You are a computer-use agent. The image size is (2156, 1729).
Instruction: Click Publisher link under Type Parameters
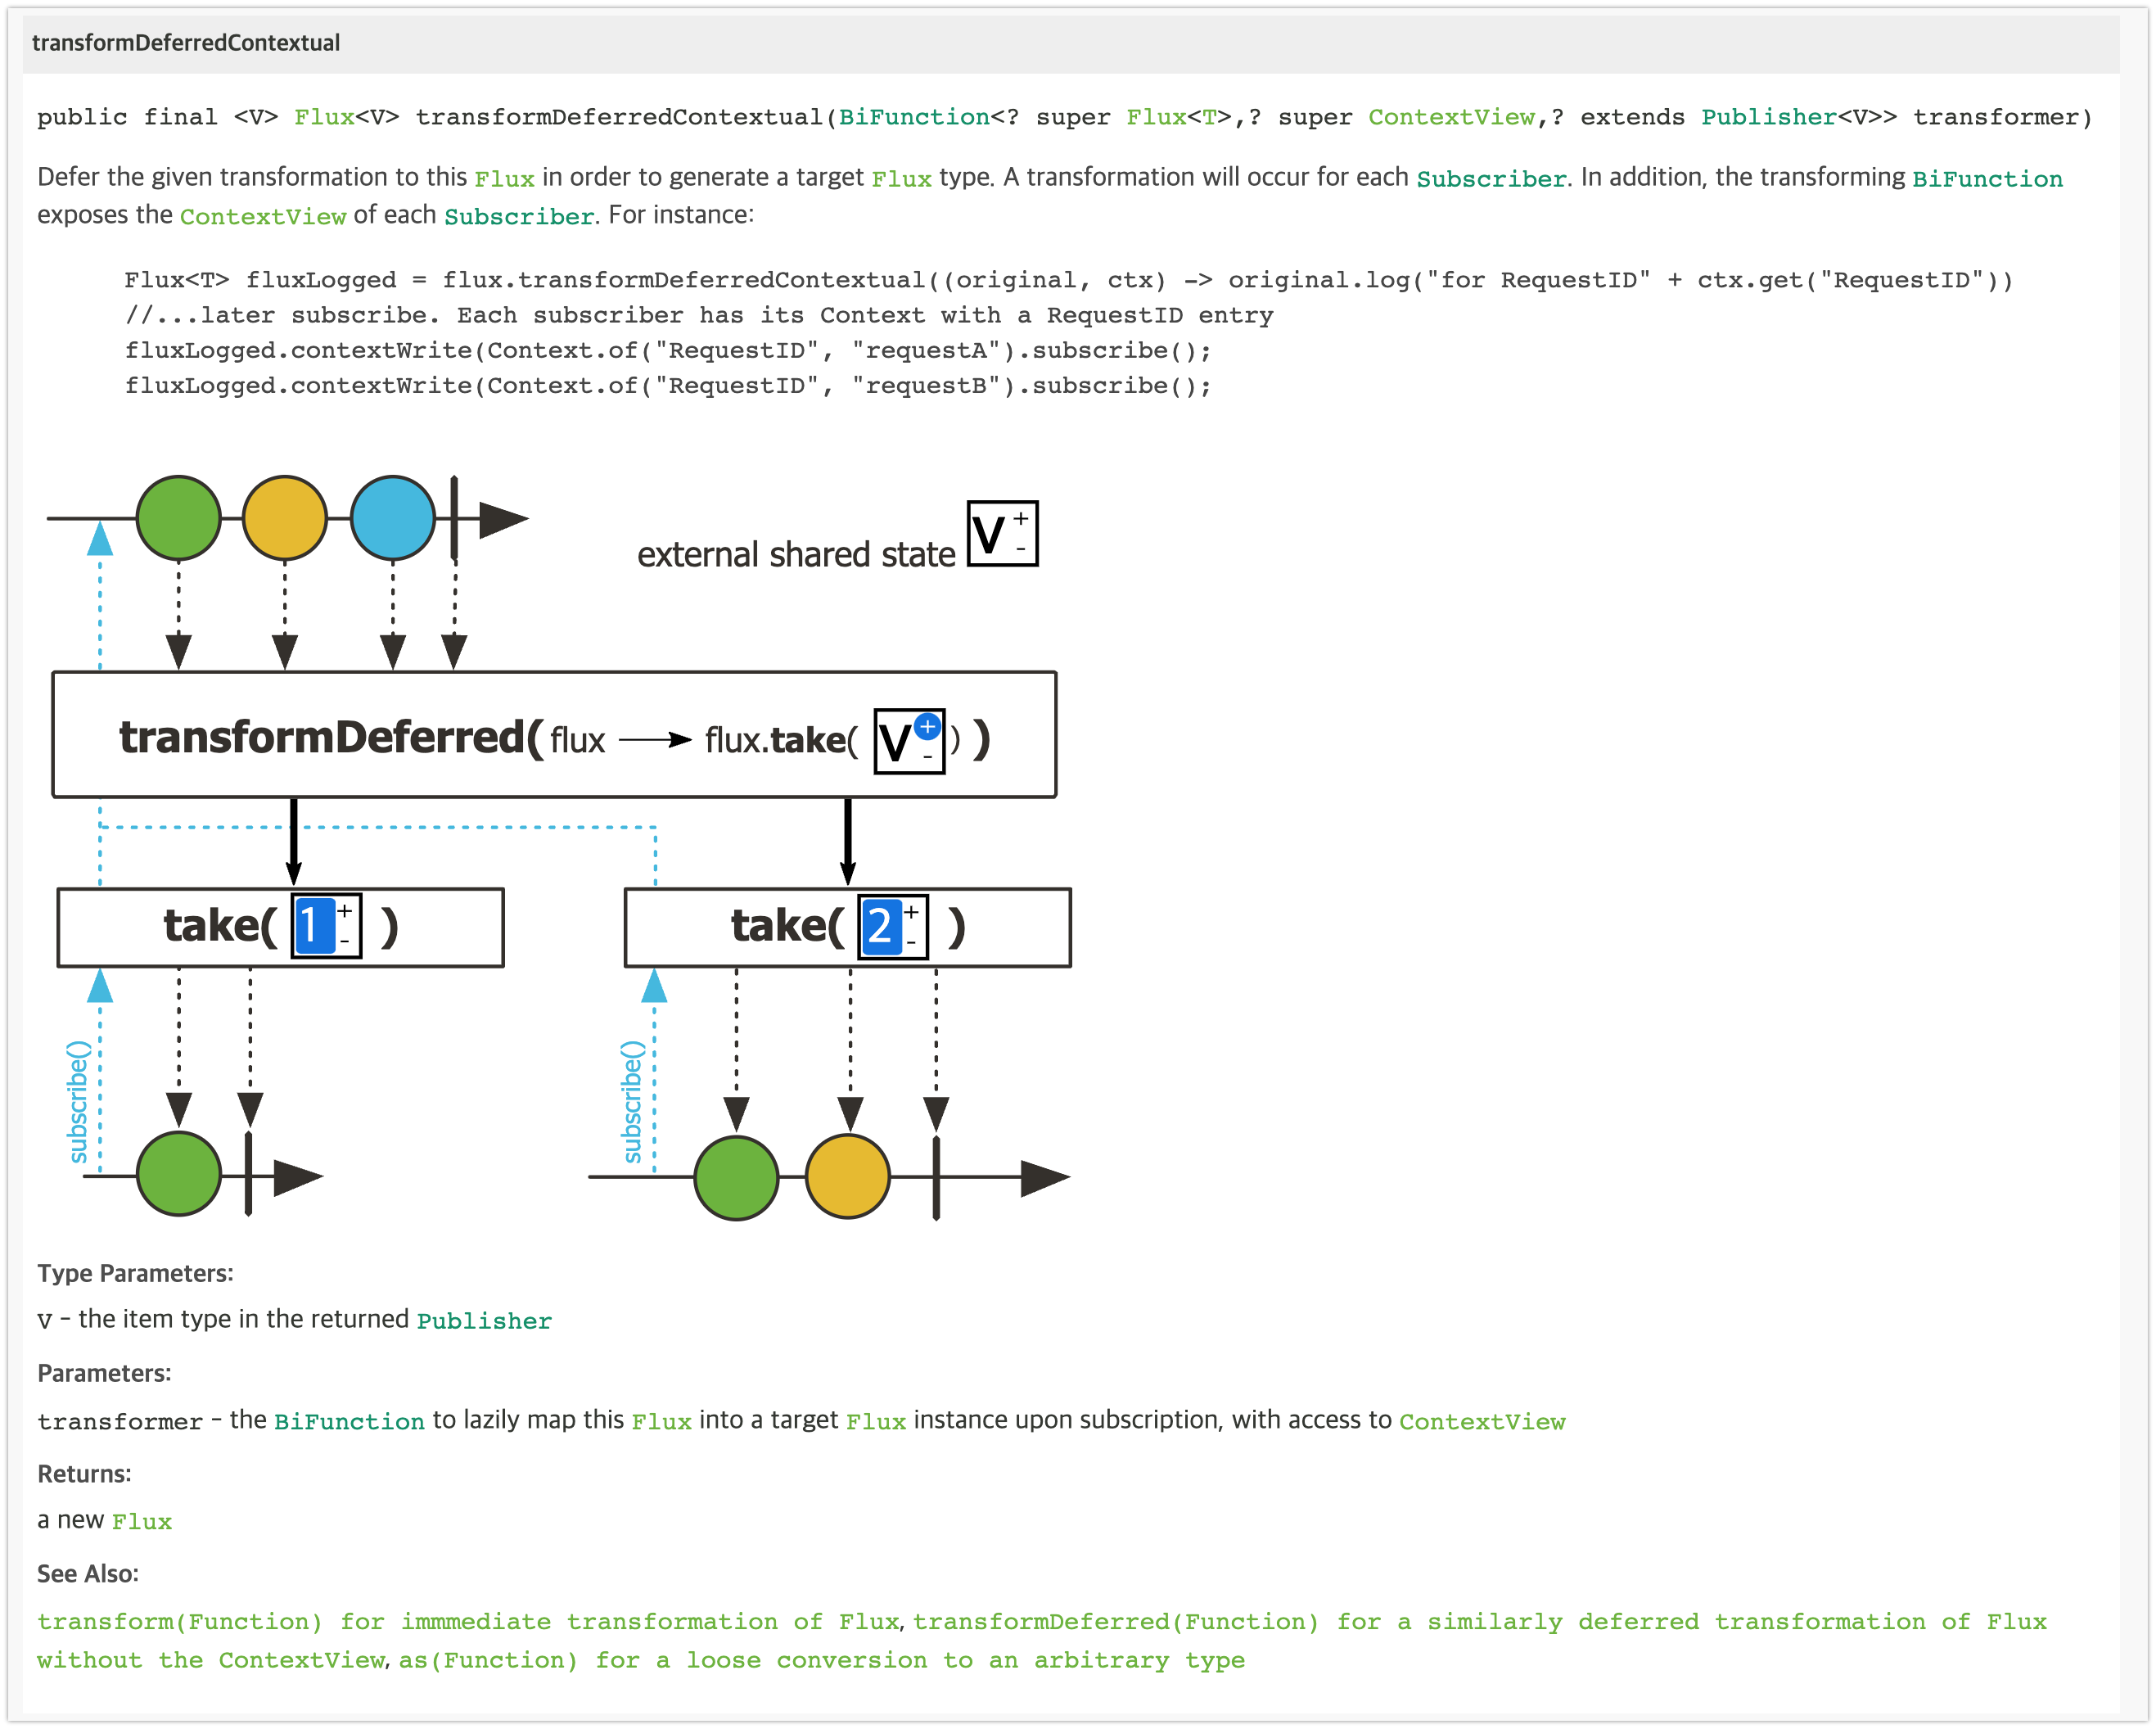[x=484, y=1321]
